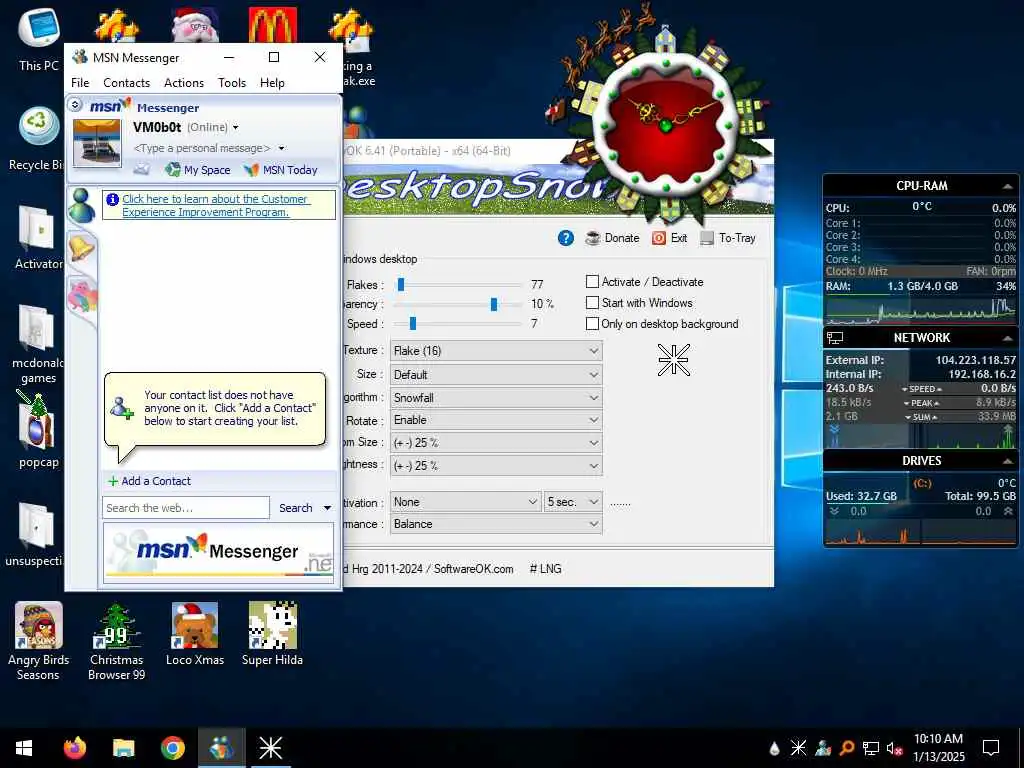The width and height of the screenshot is (1024, 768).
Task: Toggle Activate / Deactivate checkbox
Action: coord(592,281)
